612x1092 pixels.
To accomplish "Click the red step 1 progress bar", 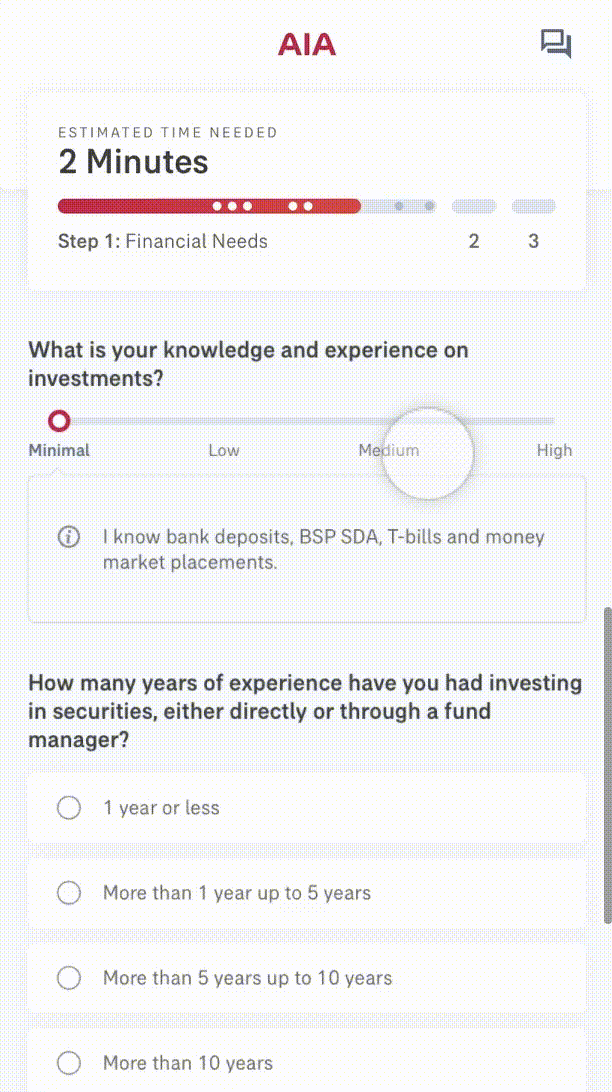I will [208, 206].
